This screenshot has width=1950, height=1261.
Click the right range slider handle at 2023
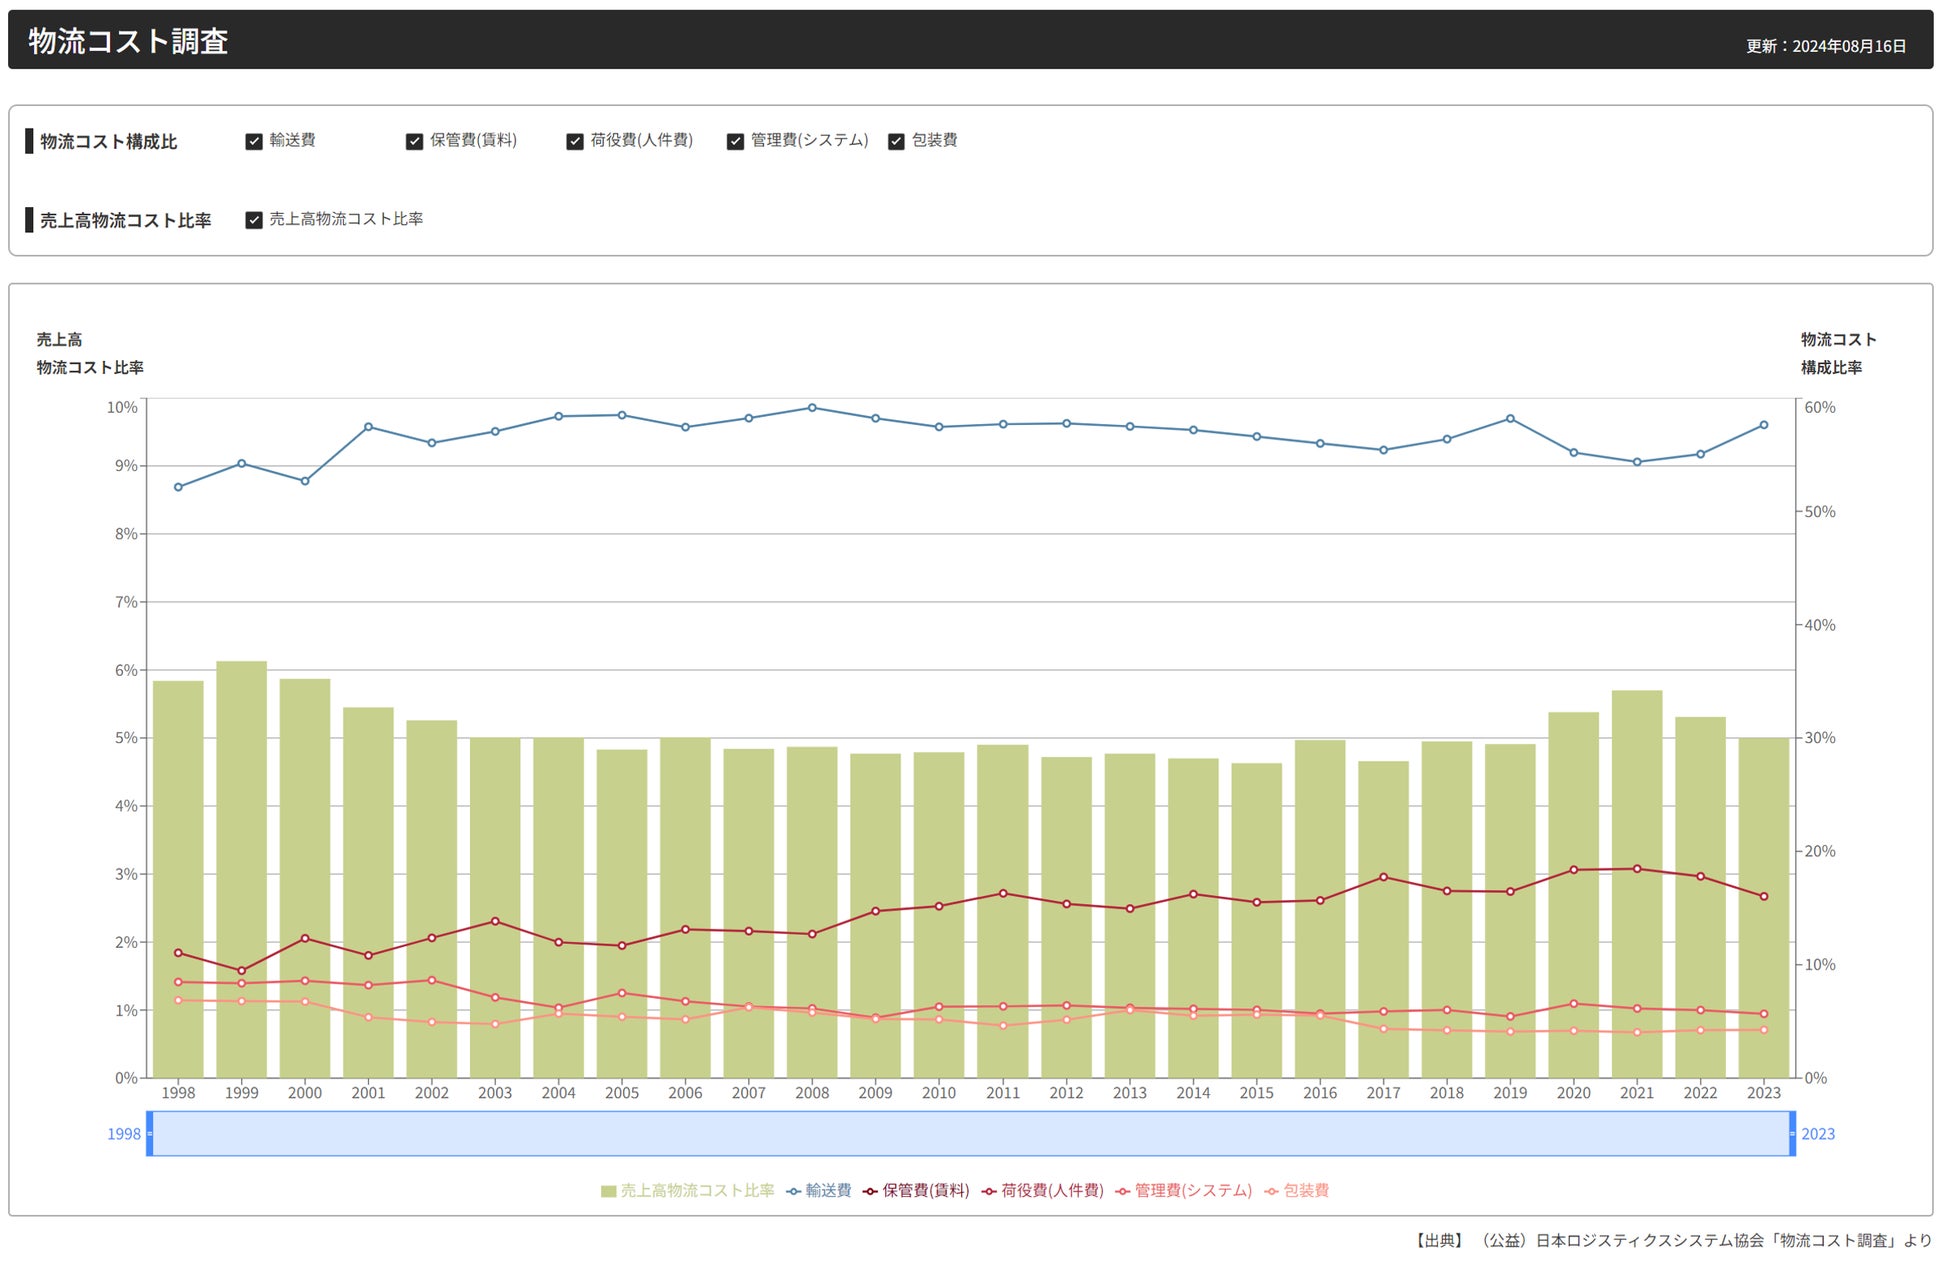1792,1133
